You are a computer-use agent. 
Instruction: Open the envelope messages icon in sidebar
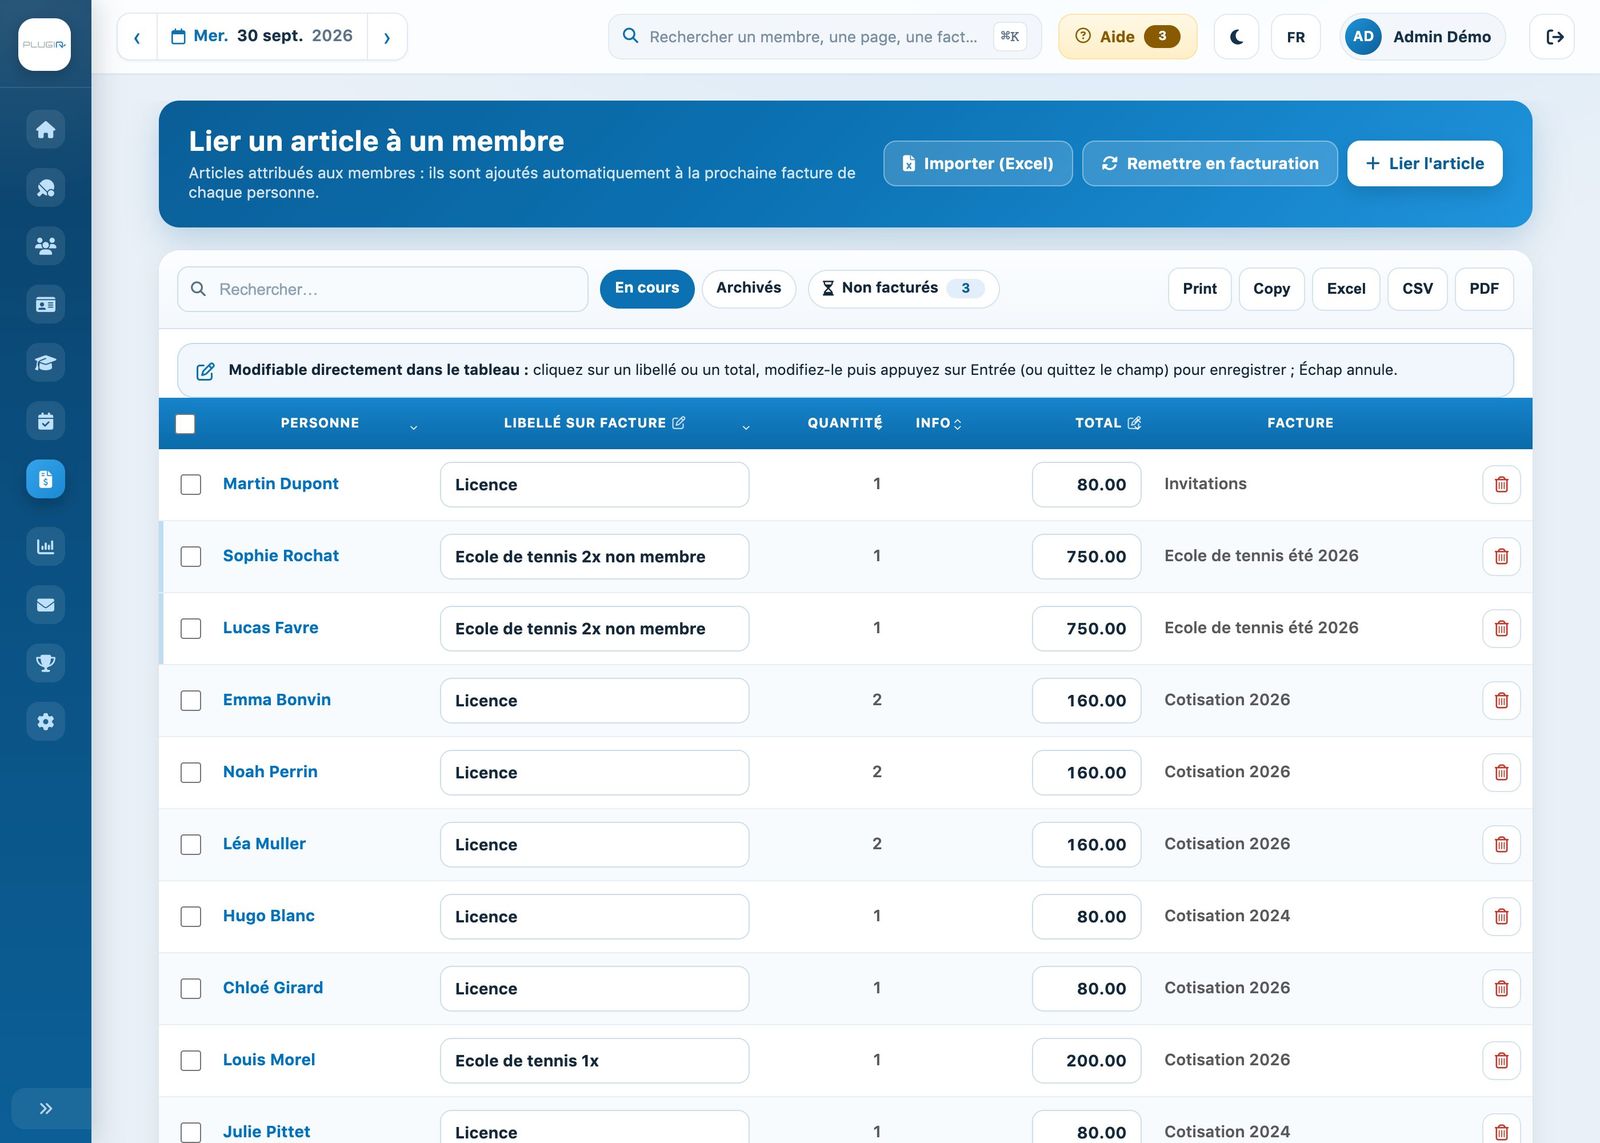point(45,604)
